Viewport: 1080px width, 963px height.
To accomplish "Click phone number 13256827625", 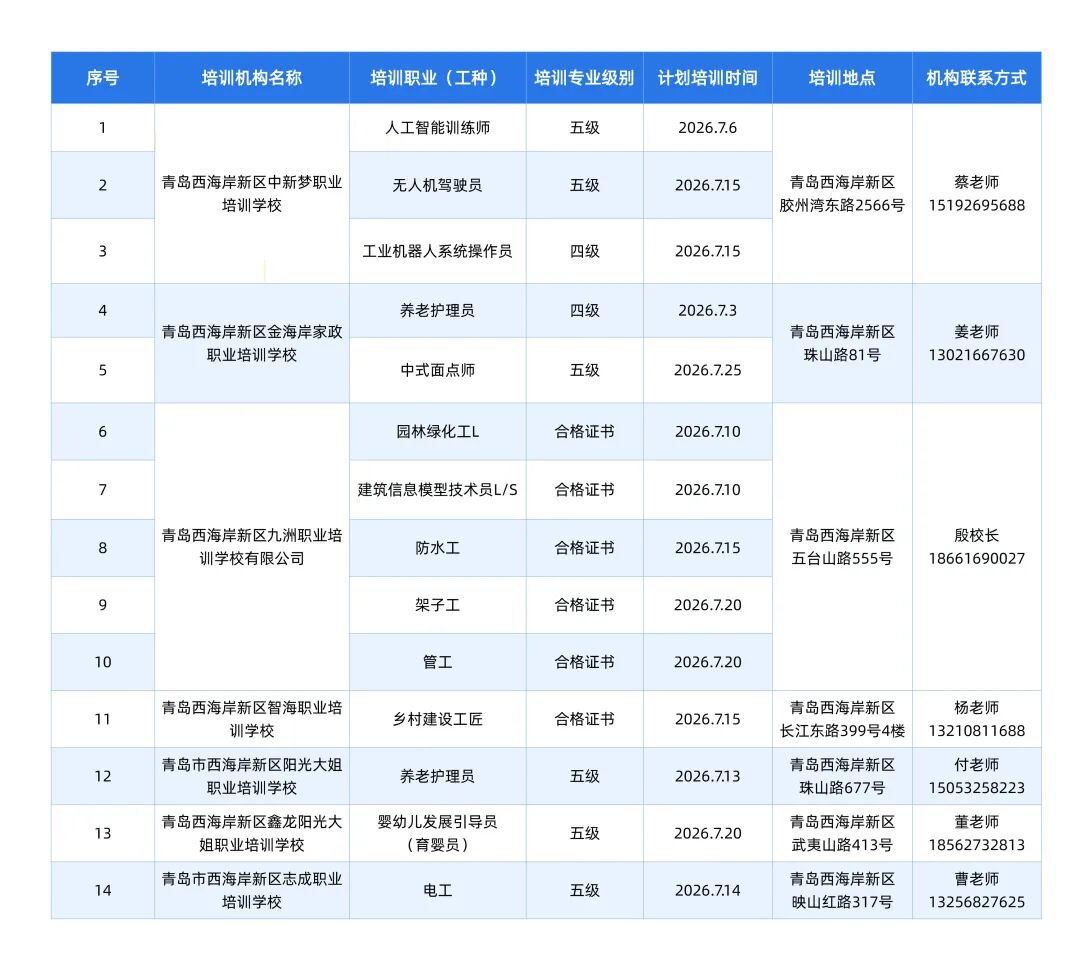I will pyautogui.click(x=976, y=902).
